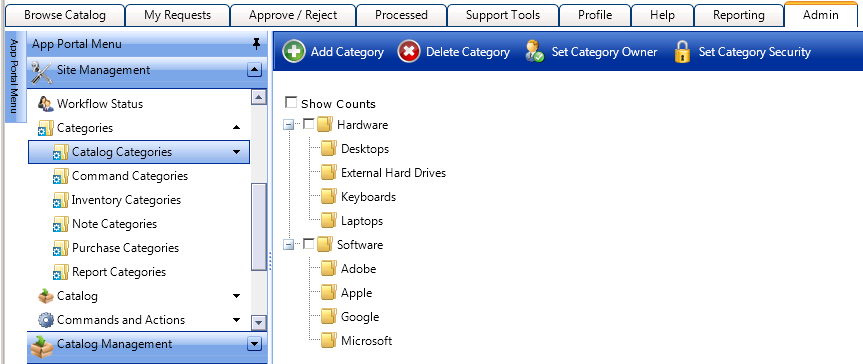Open the Catalog Categories dropdown arrow
This screenshot has width=863, height=364.
(x=237, y=152)
